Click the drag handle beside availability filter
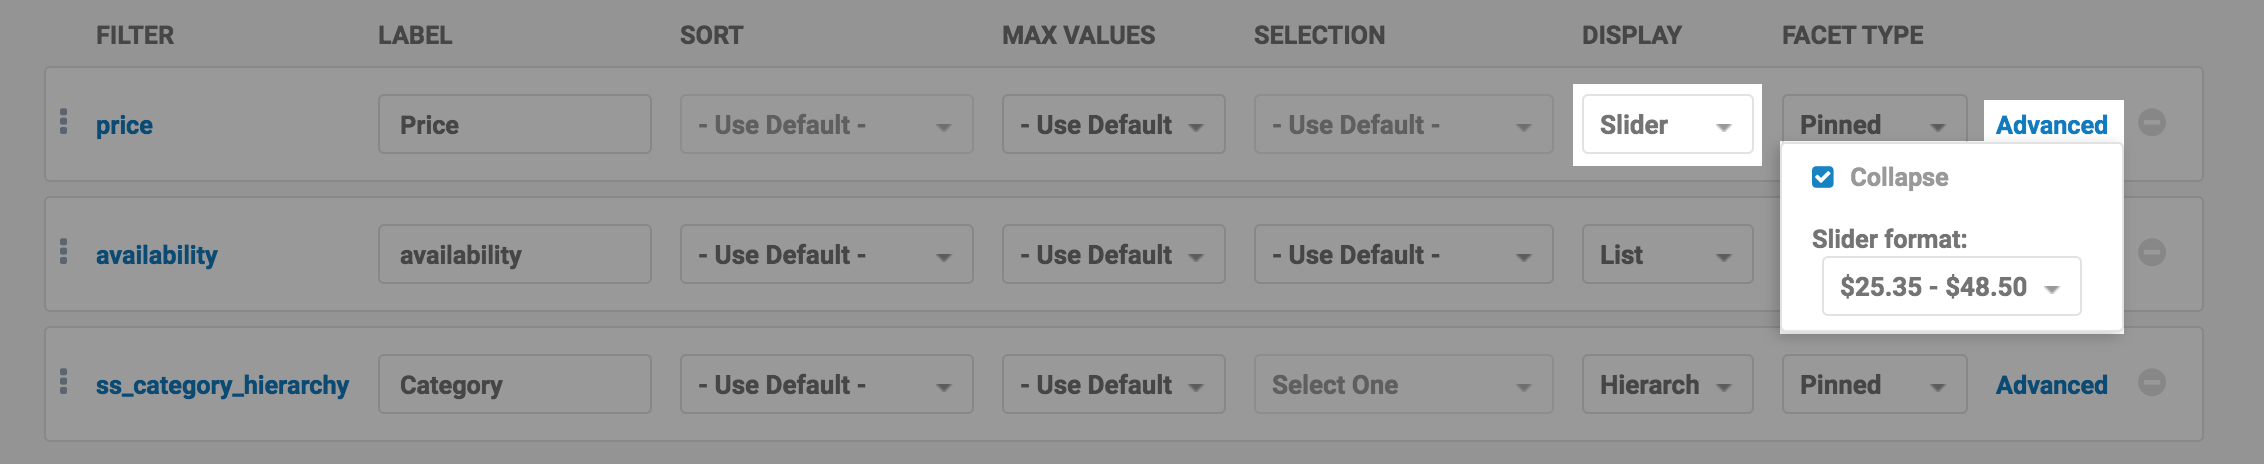2264x464 pixels. [x=64, y=252]
